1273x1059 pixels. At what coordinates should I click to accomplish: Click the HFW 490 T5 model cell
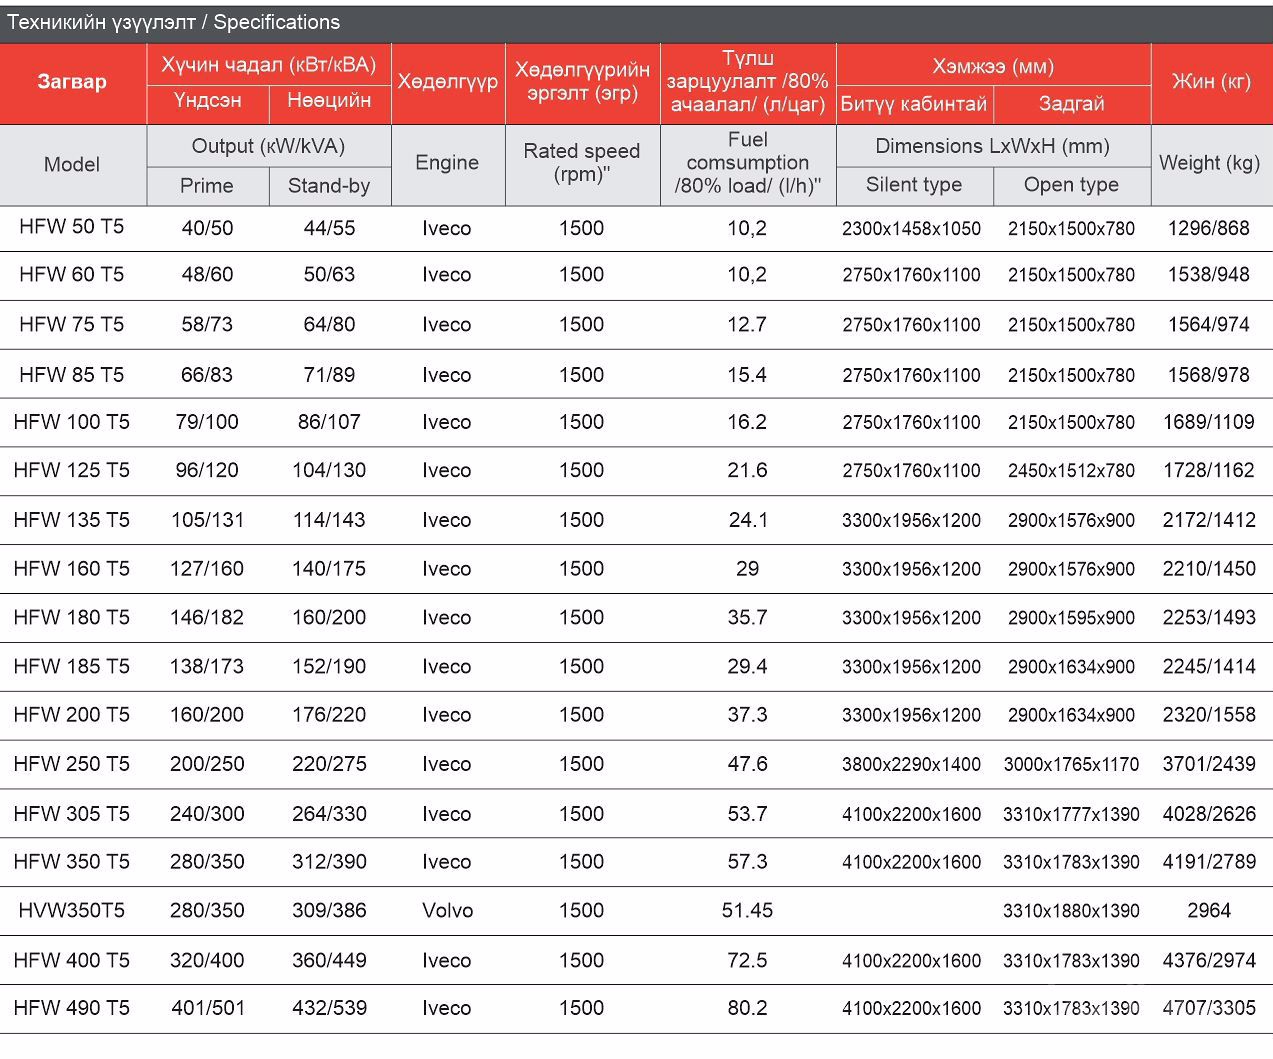[x=72, y=1008]
